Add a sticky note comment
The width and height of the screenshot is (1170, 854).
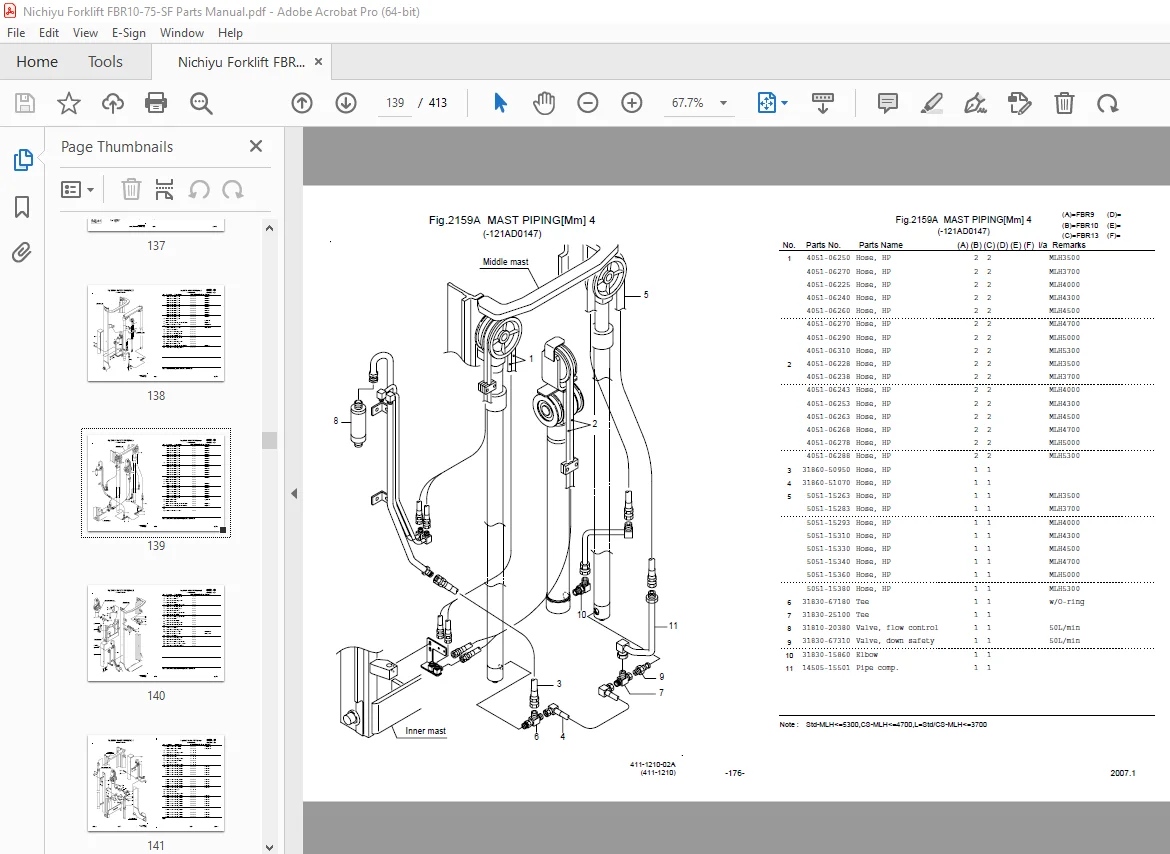[x=887, y=103]
